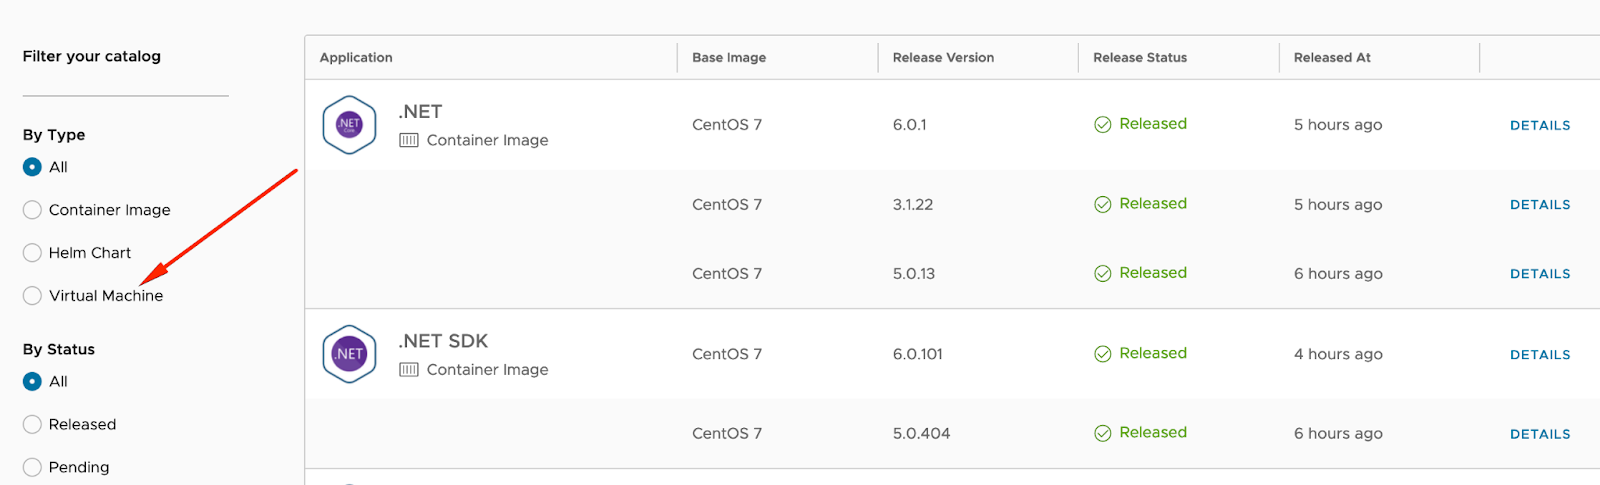
Task: Select the Container Image type filter
Action: (x=32, y=210)
